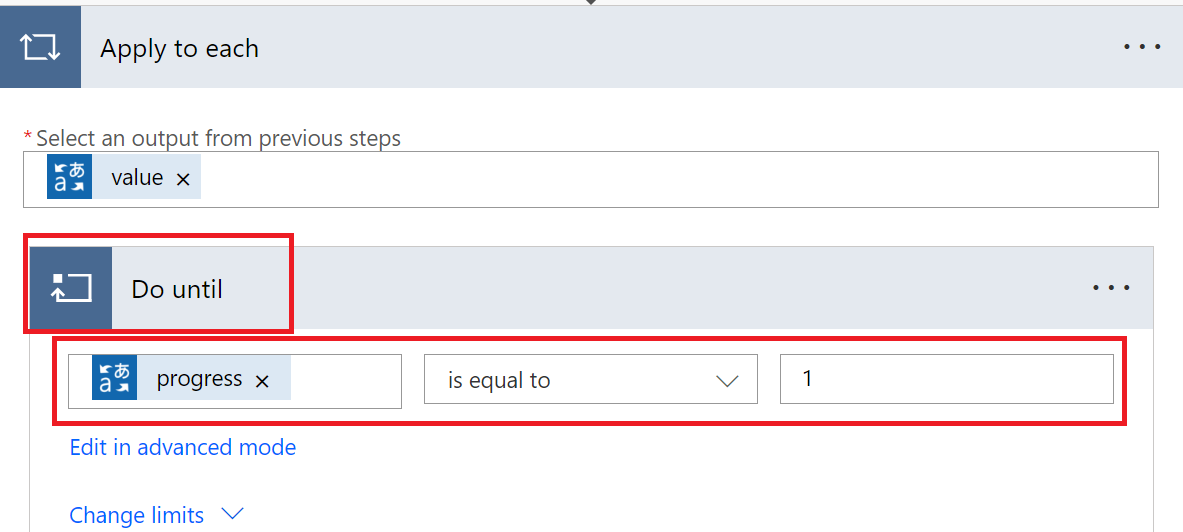This screenshot has width=1183, height=532.
Task: Click the Do until loop icon
Action: coord(71,288)
